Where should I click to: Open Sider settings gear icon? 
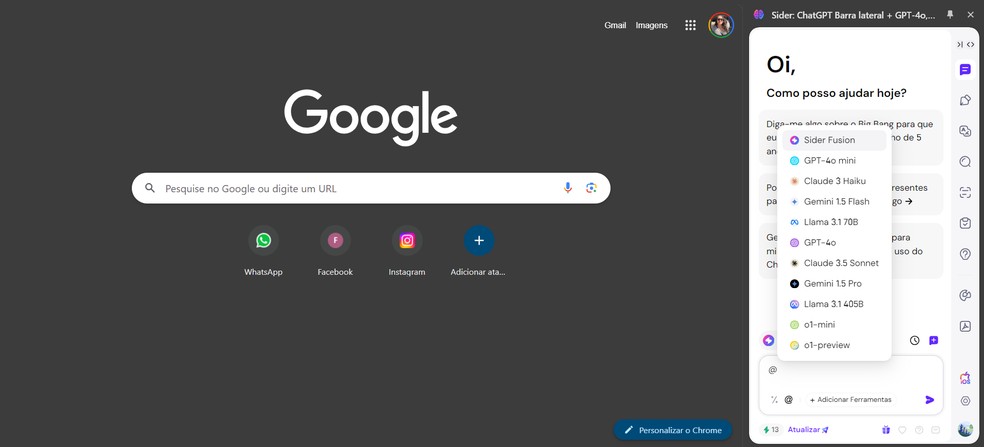[x=965, y=401]
